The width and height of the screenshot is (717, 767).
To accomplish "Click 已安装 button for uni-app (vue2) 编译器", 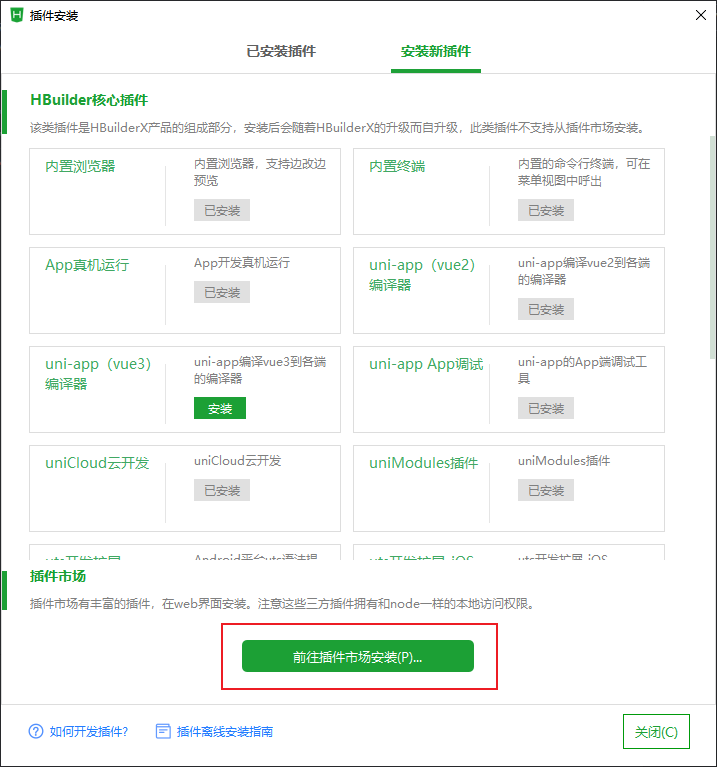I will (x=545, y=309).
